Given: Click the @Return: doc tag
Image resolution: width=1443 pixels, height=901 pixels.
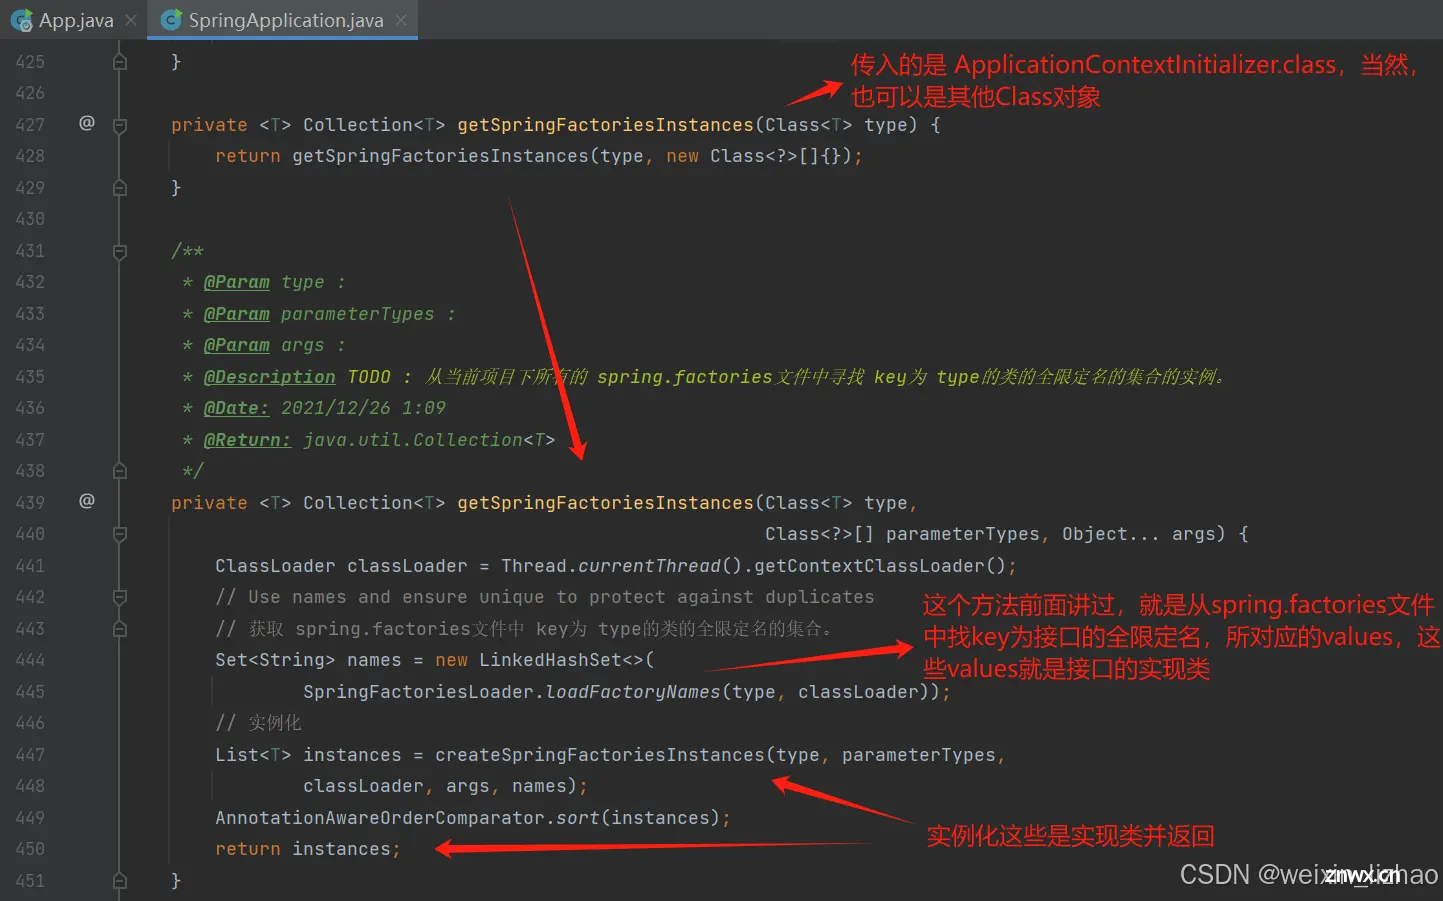Looking at the screenshot, I should (247, 440).
